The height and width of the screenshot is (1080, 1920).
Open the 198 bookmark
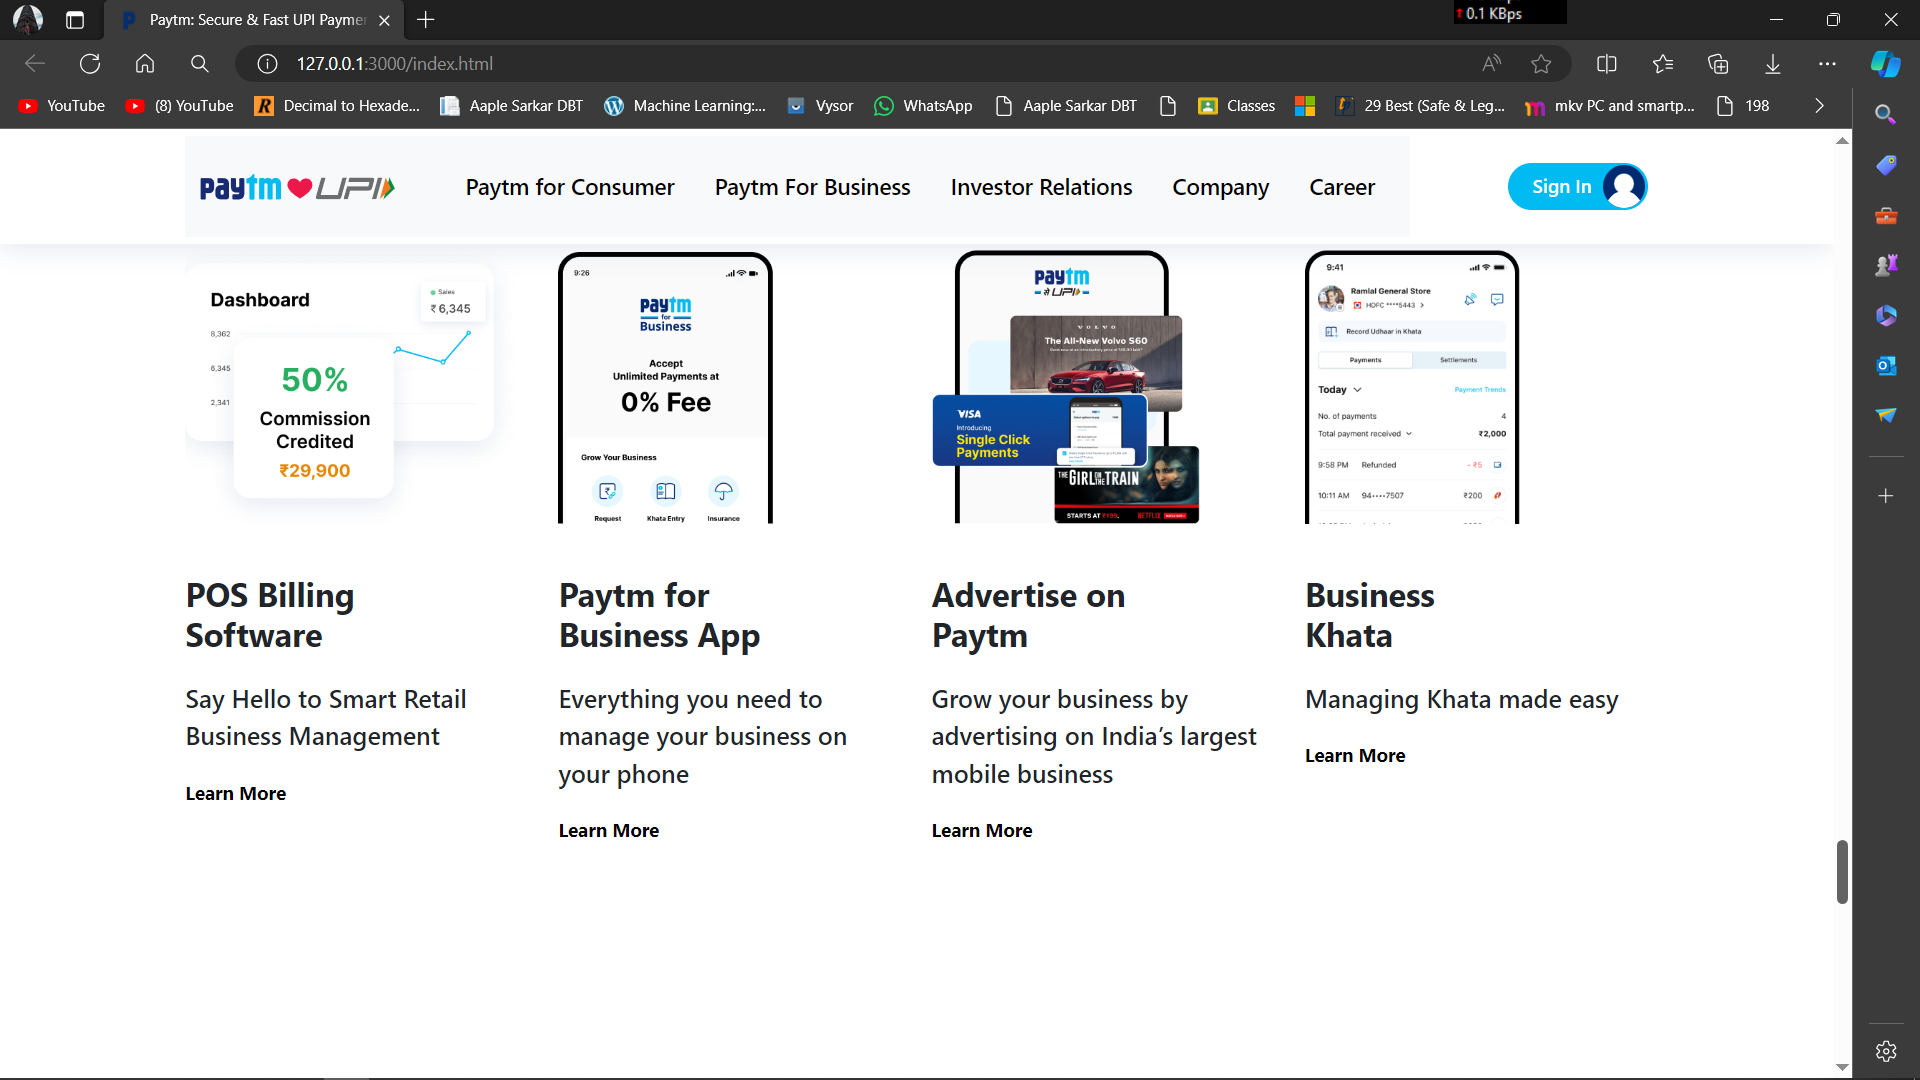click(x=1743, y=106)
